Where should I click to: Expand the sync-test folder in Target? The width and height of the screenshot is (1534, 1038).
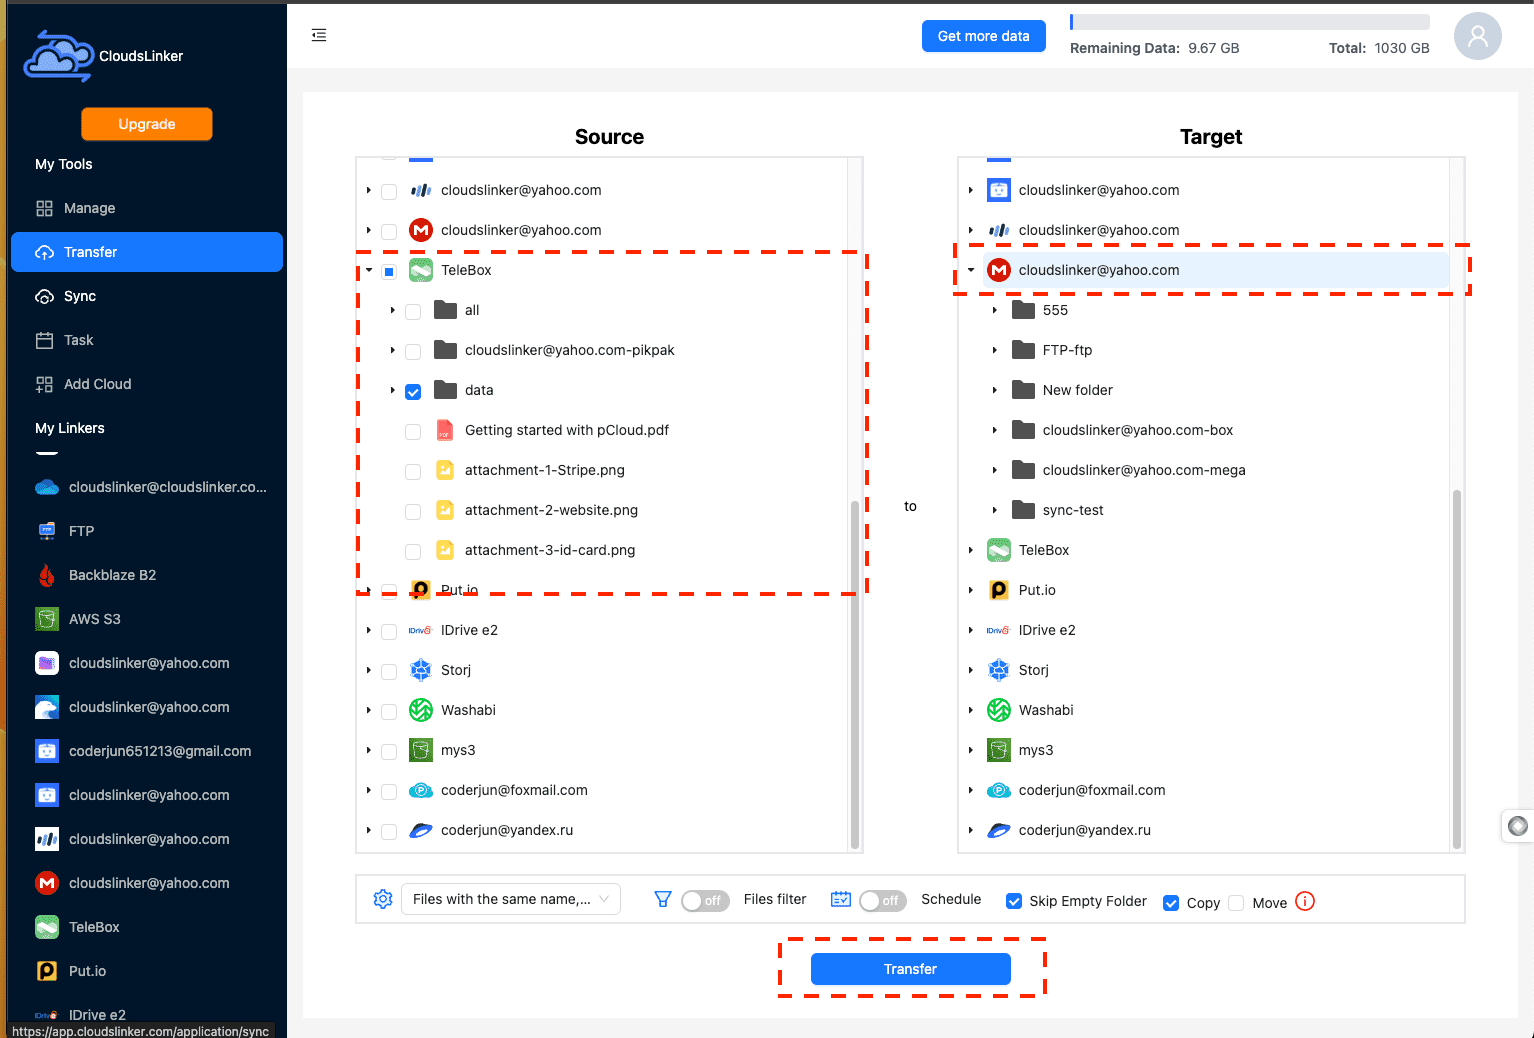[995, 510]
